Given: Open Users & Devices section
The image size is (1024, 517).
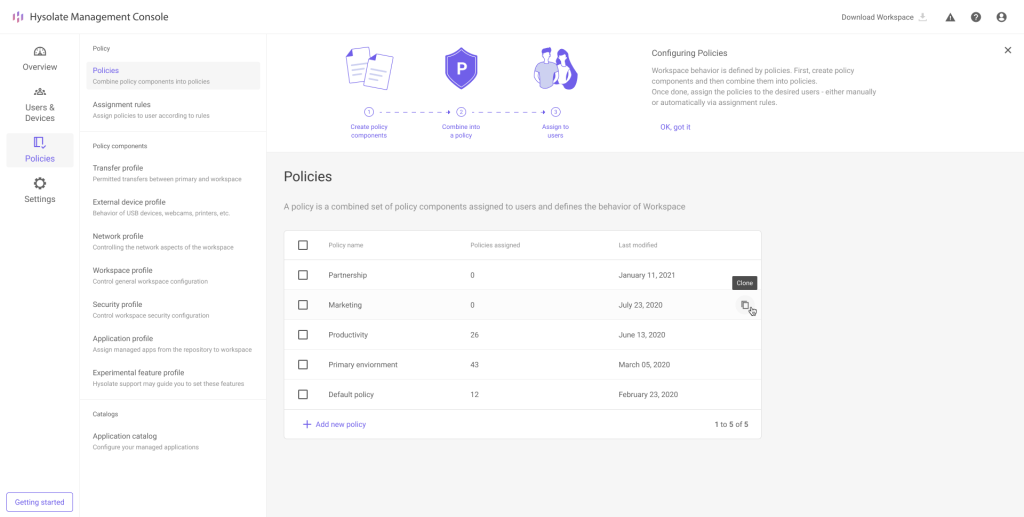Looking at the screenshot, I should coord(40,104).
